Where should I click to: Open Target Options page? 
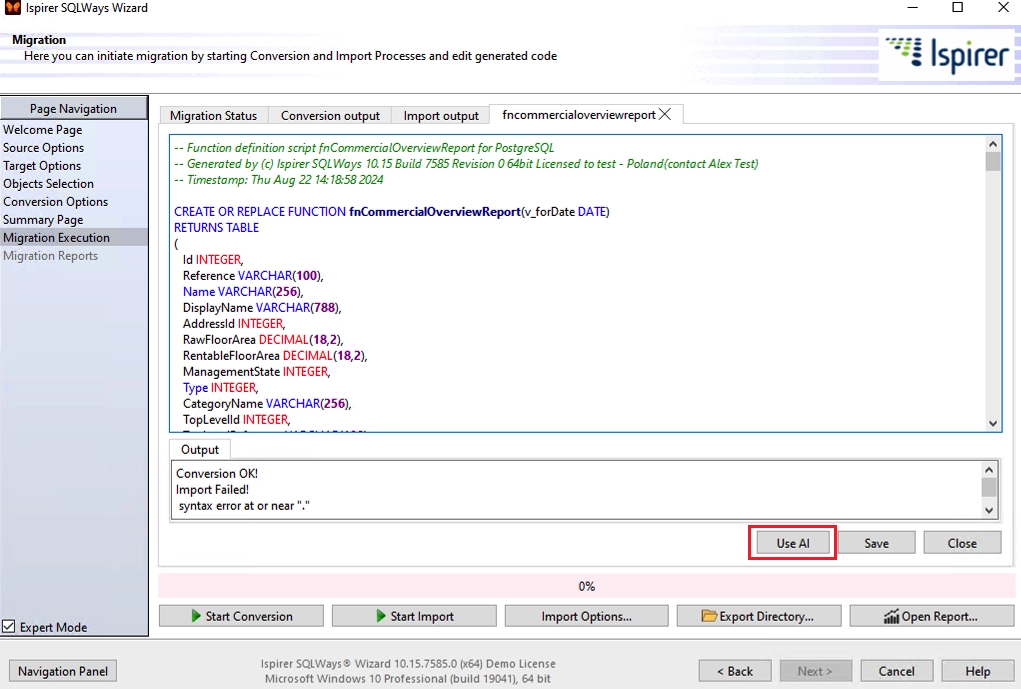(42, 166)
